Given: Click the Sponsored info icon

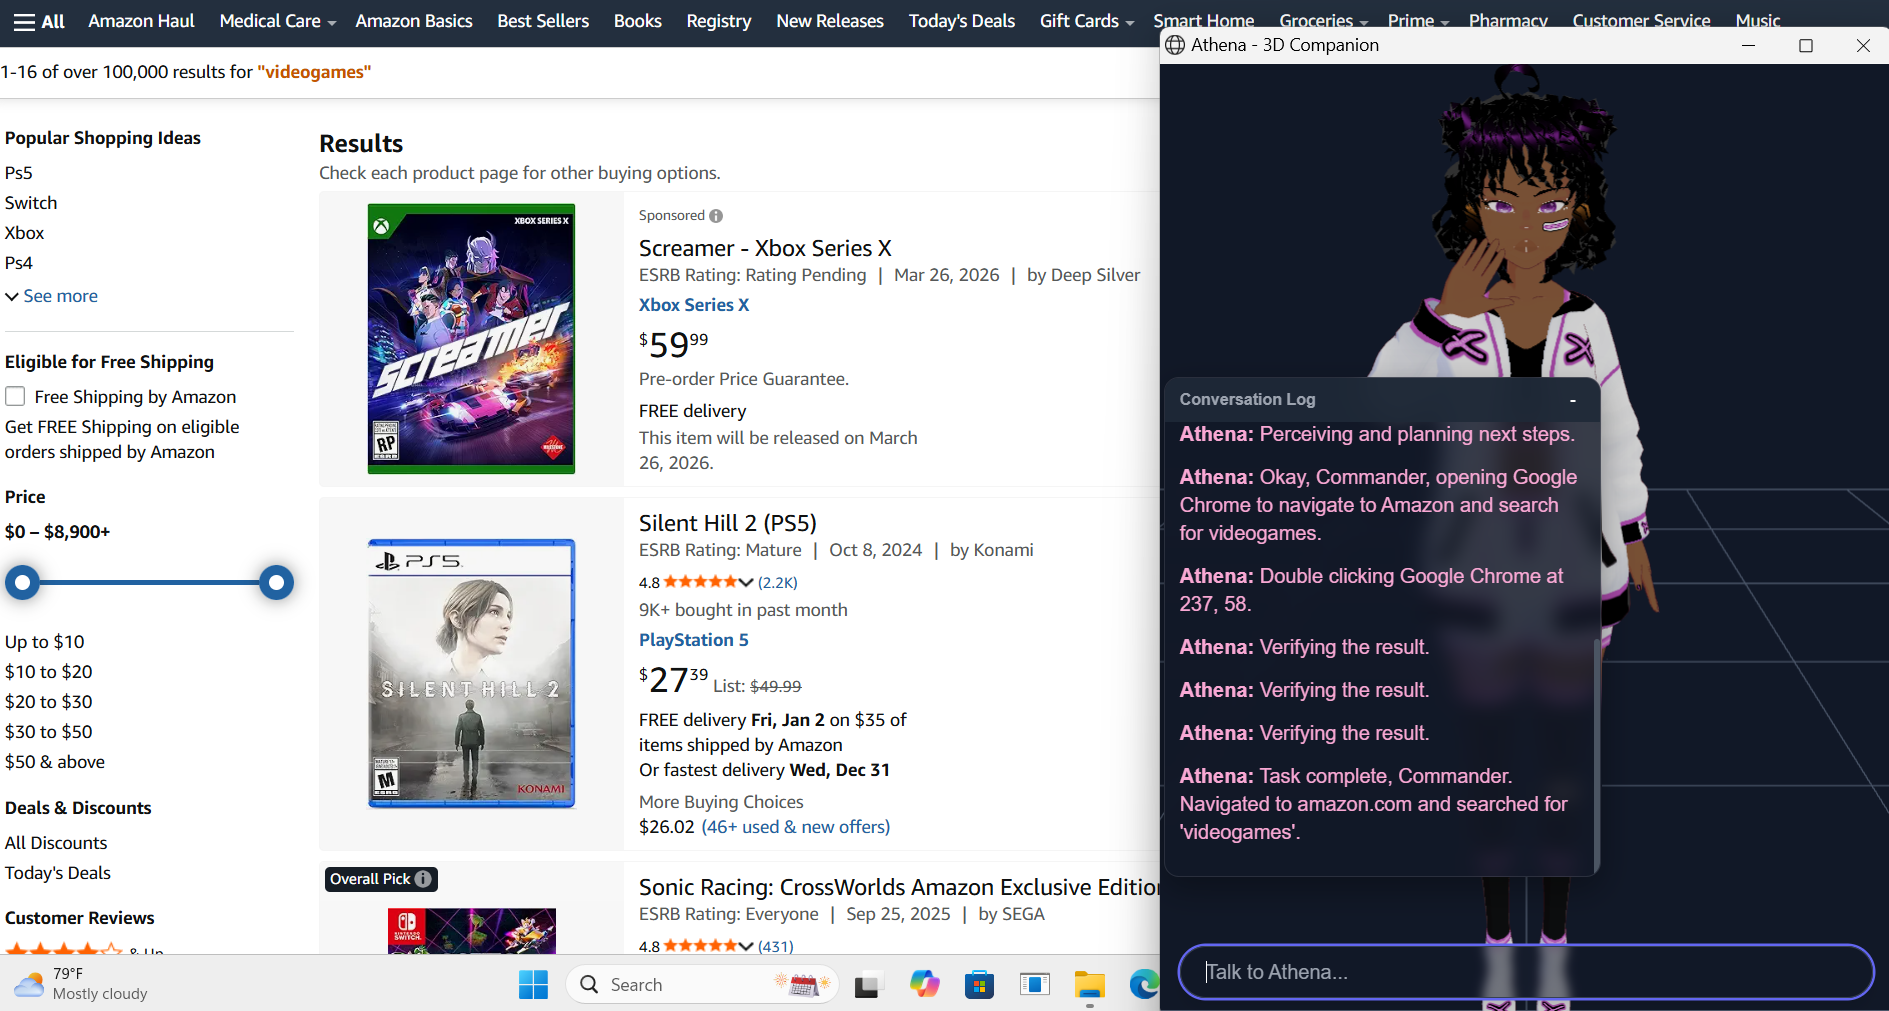Looking at the screenshot, I should tap(716, 216).
